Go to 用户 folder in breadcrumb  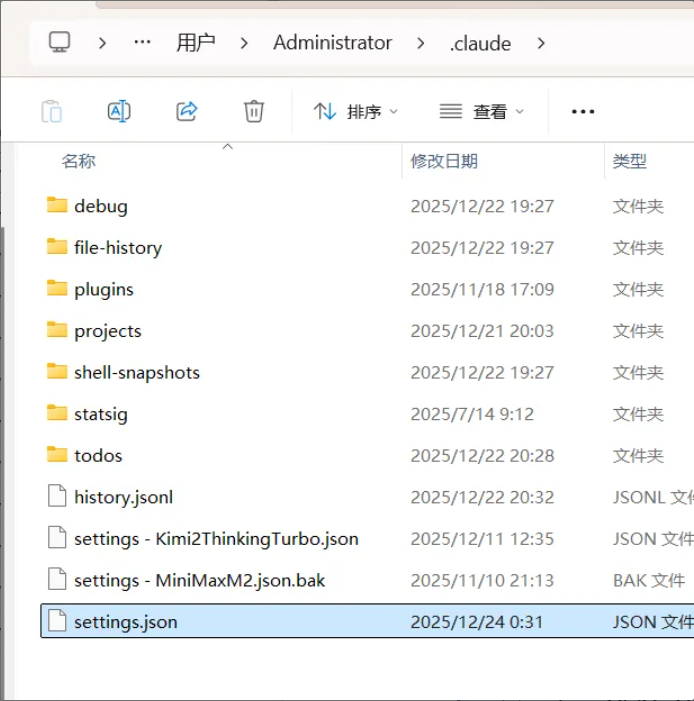[x=196, y=43]
